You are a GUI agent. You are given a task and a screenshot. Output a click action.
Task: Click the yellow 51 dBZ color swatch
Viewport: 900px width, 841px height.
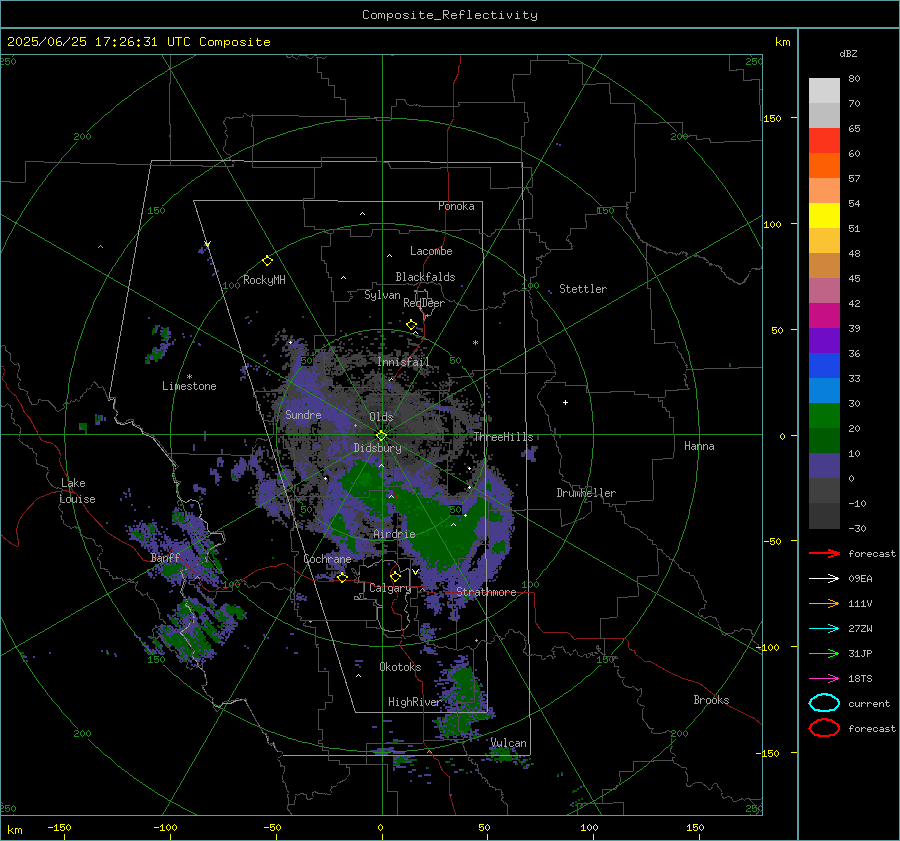(824, 216)
